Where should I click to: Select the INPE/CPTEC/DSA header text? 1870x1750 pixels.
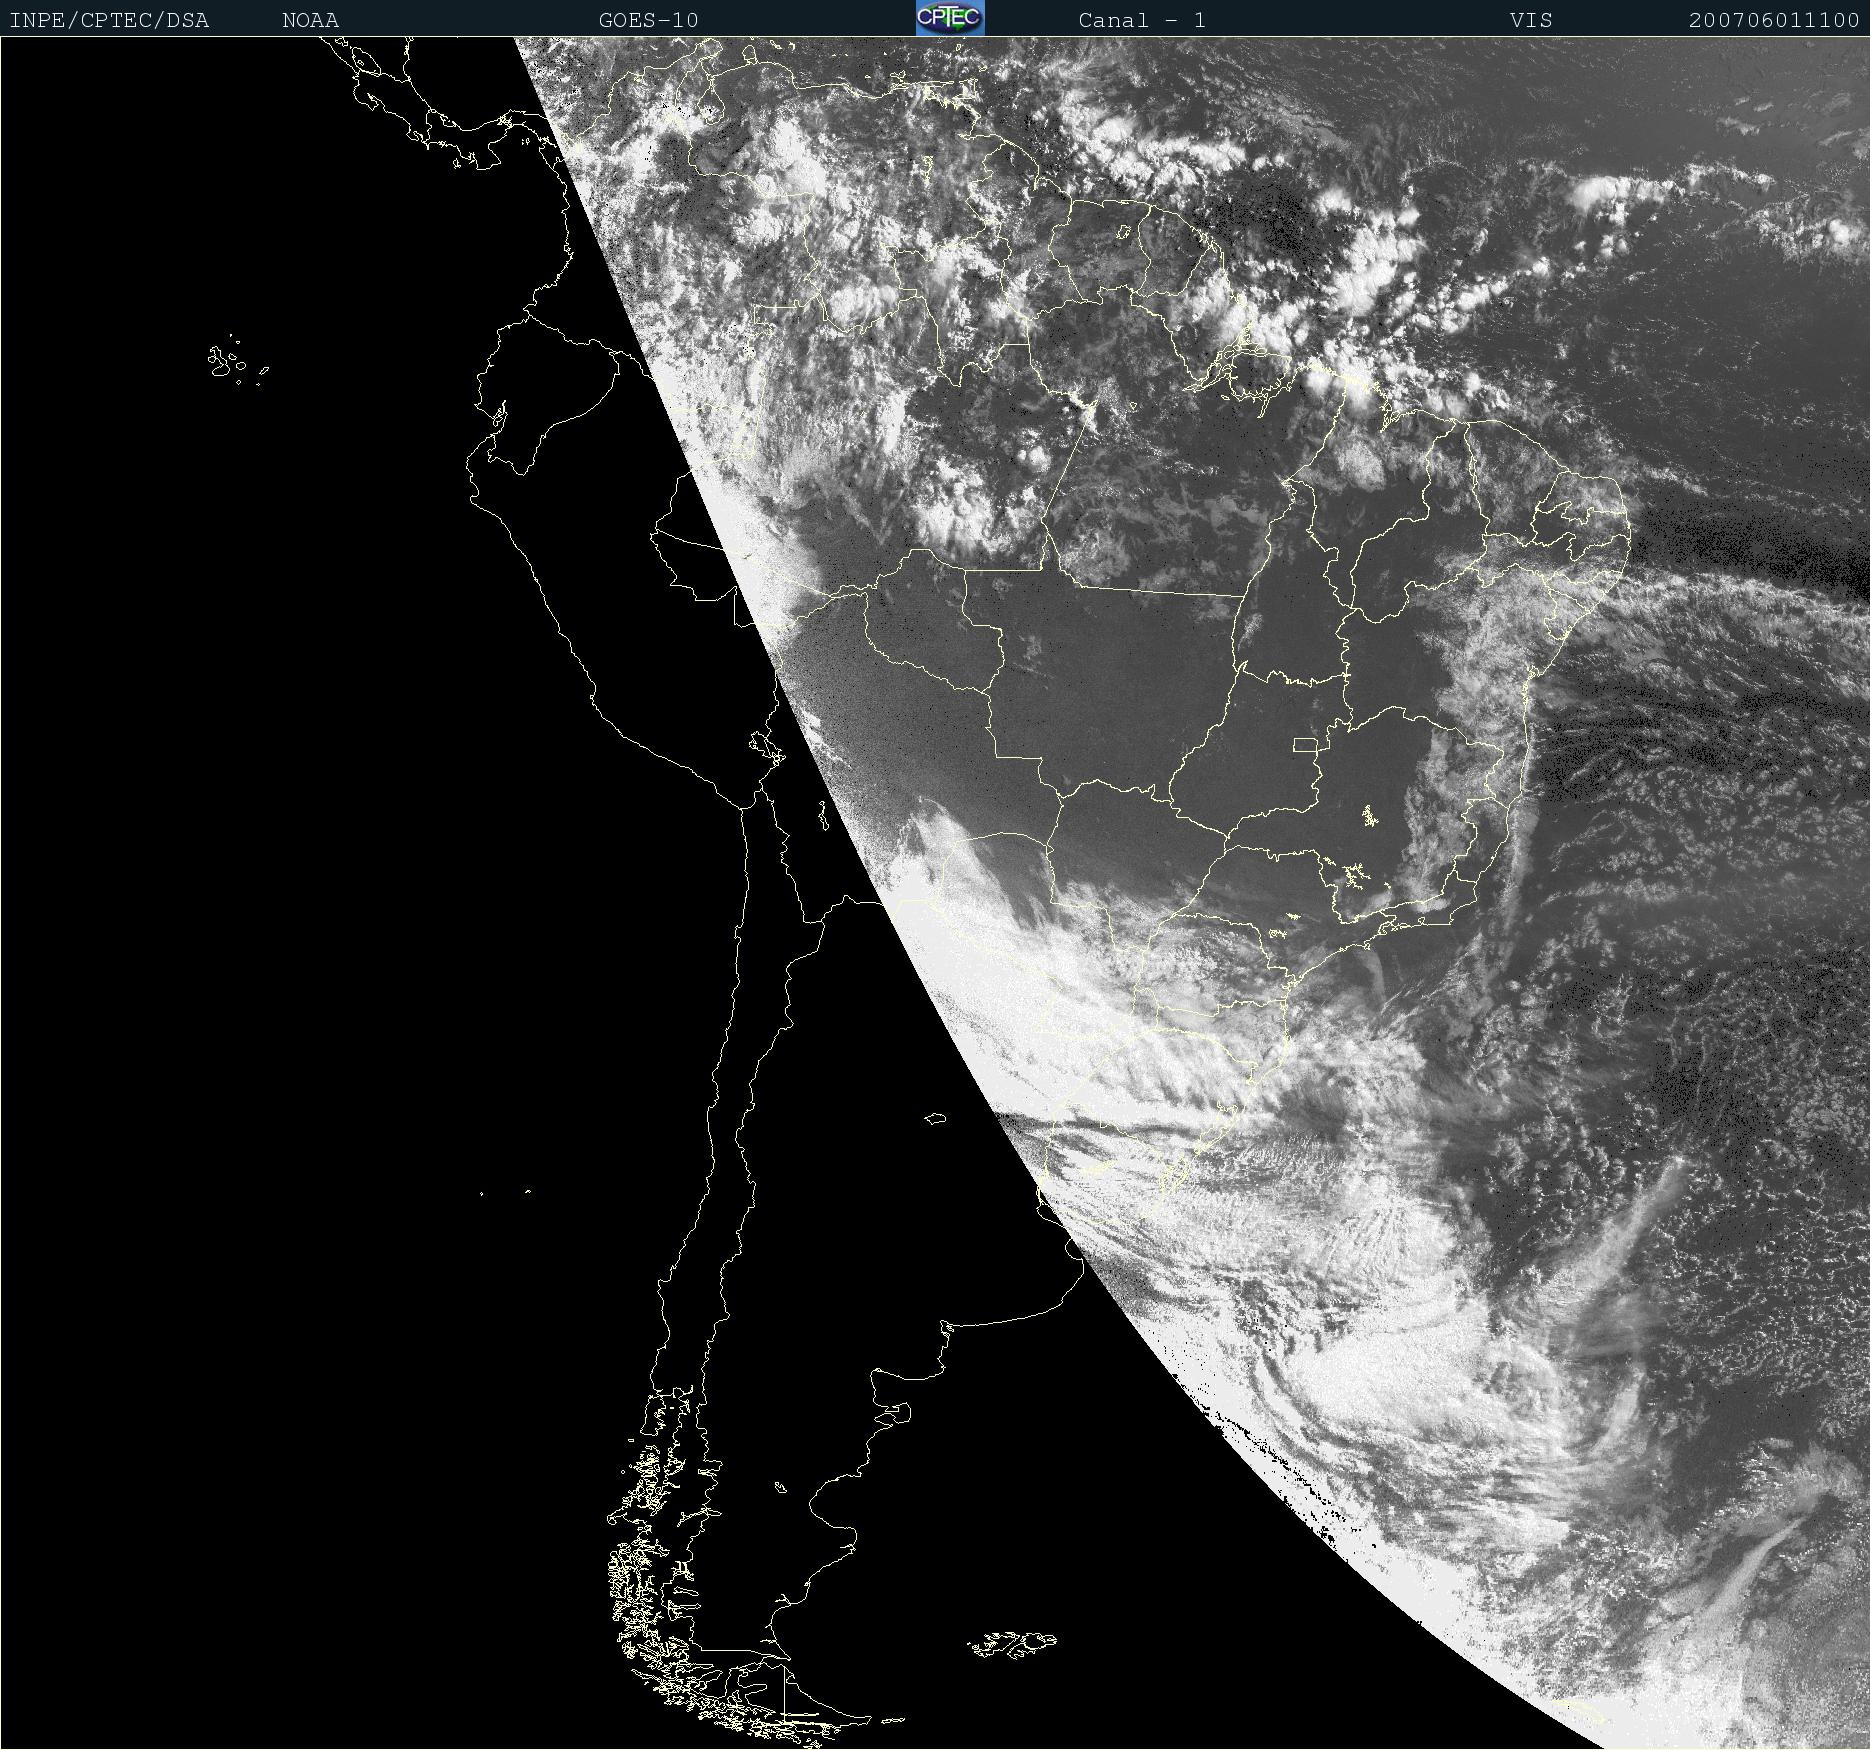pyautogui.click(x=109, y=20)
